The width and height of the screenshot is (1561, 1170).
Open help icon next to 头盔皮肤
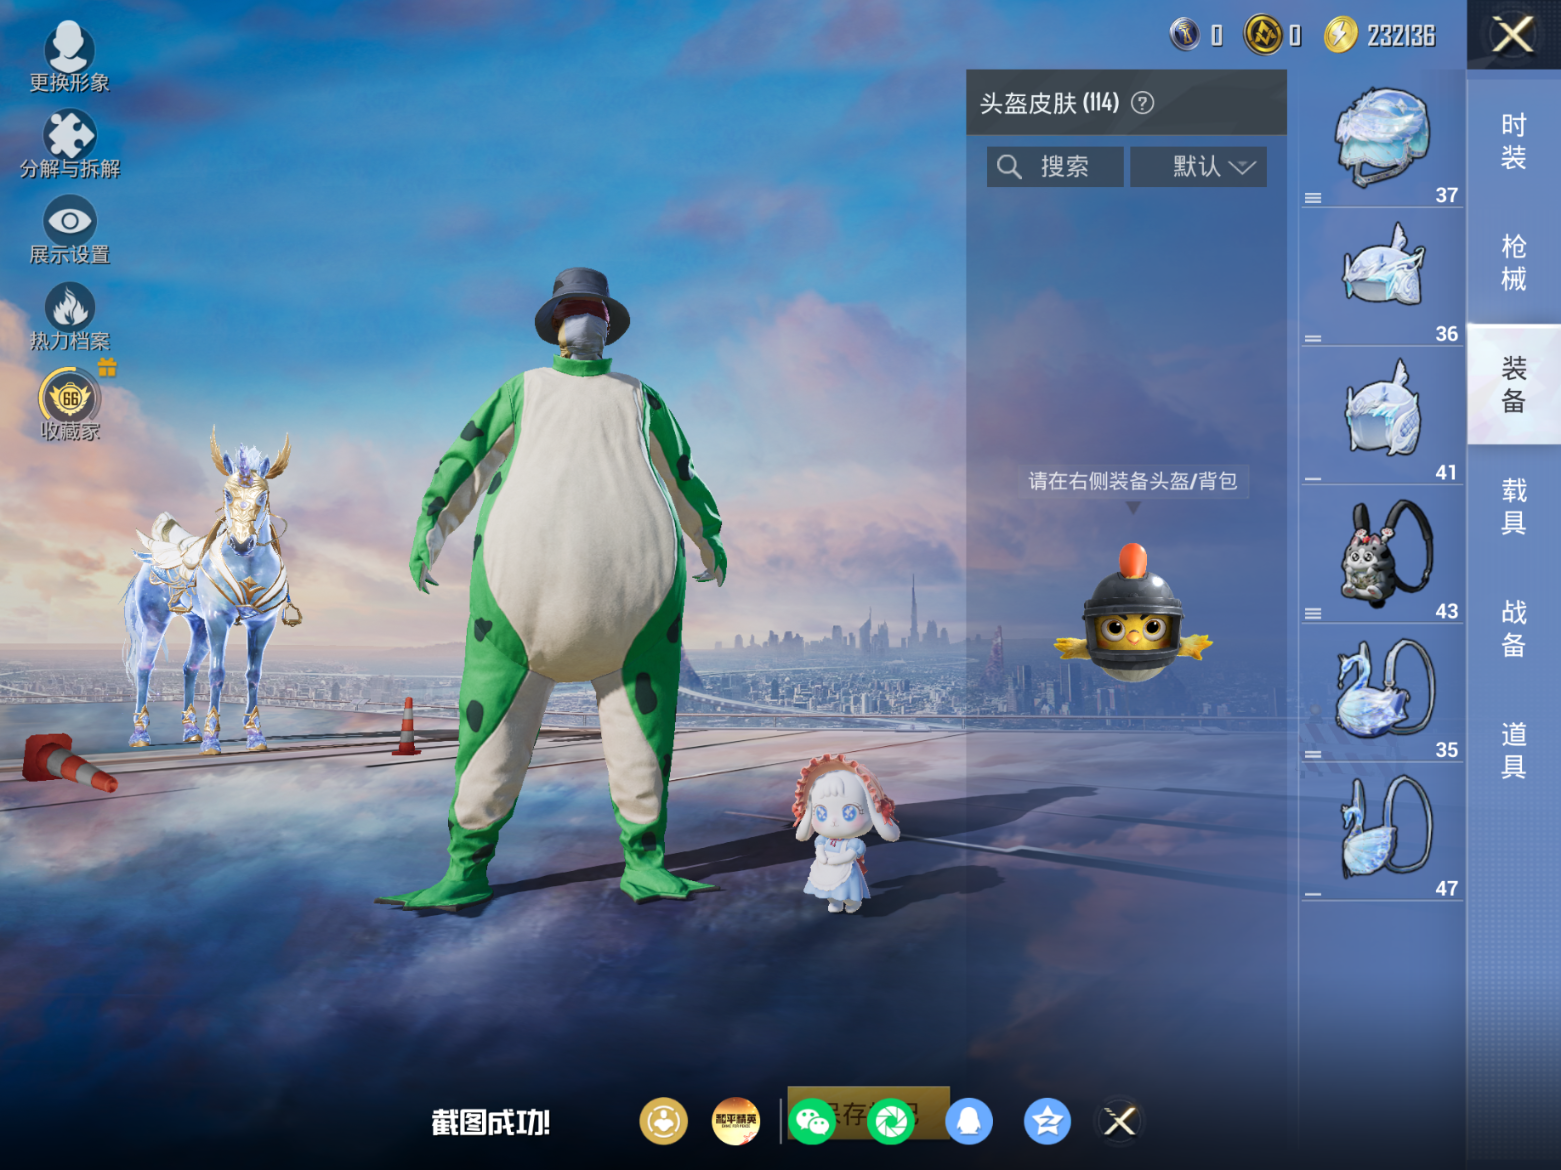[x=1142, y=103]
